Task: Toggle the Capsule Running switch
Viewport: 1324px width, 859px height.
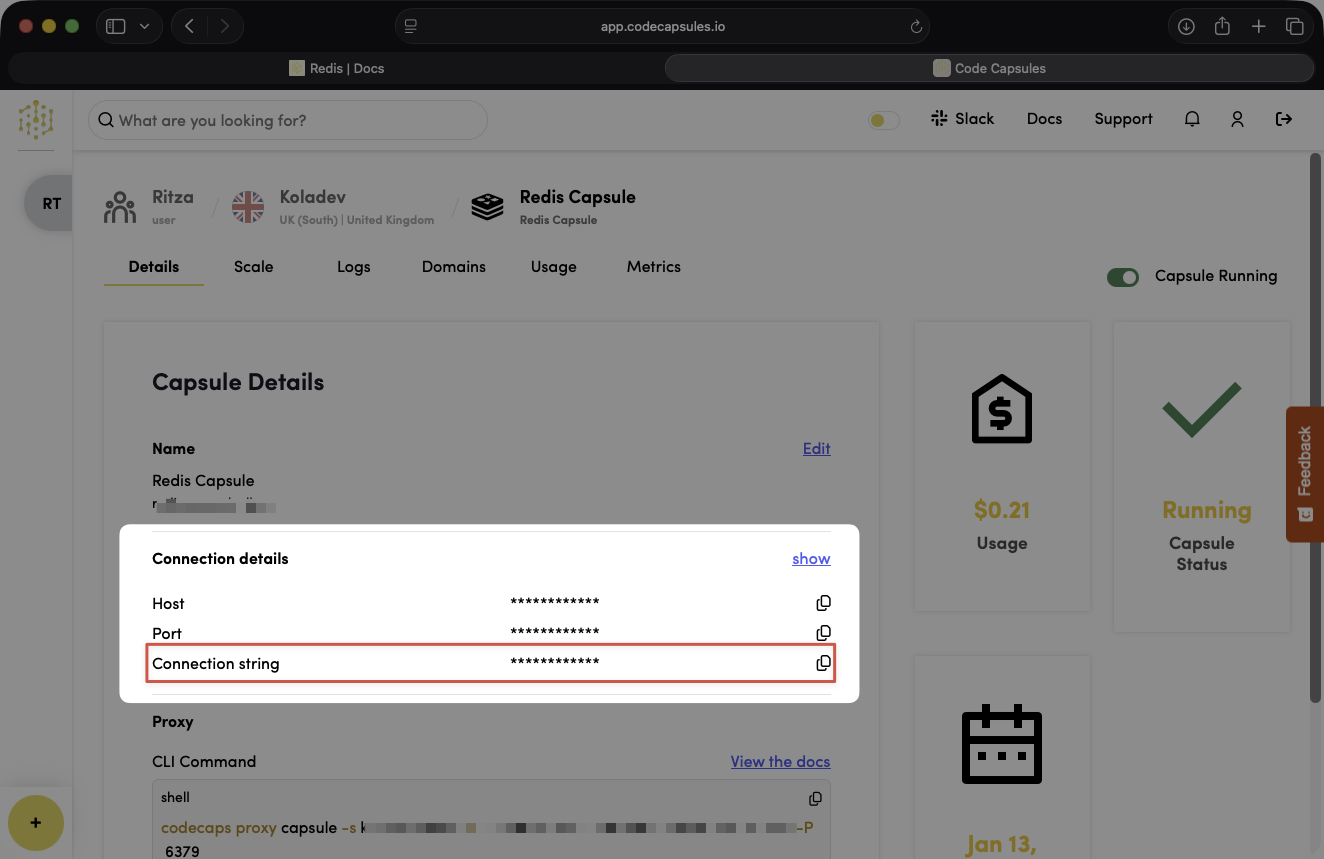Action: pos(1123,277)
